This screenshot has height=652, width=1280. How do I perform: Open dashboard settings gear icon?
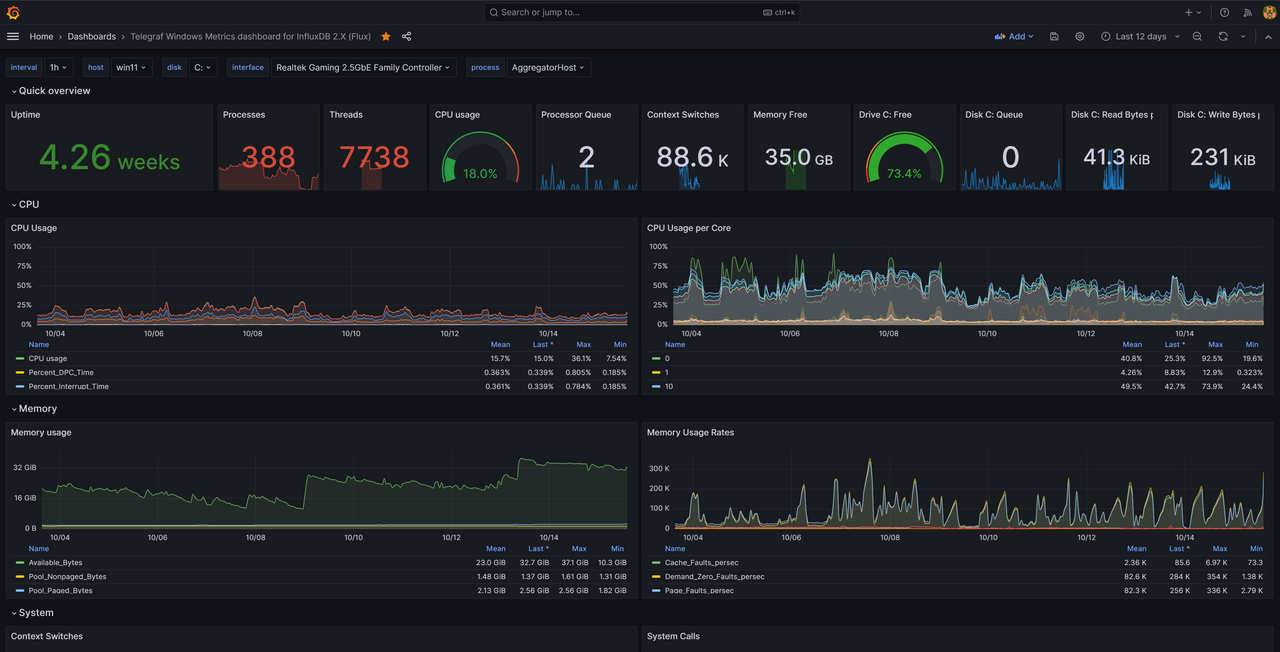[x=1080, y=36]
